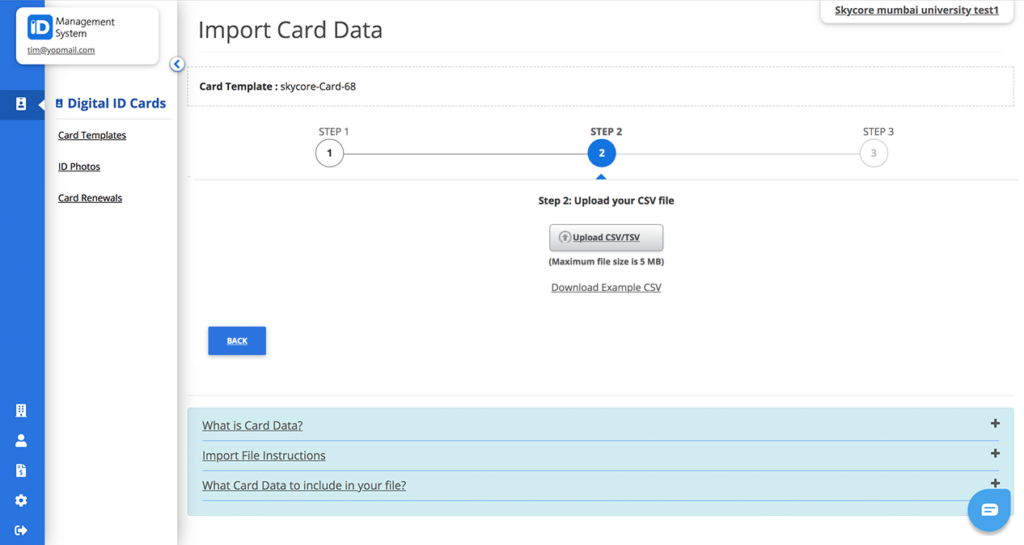Open the user profile icon in sidebar
Screen dimensions: 1024x545
[x=21, y=441]
